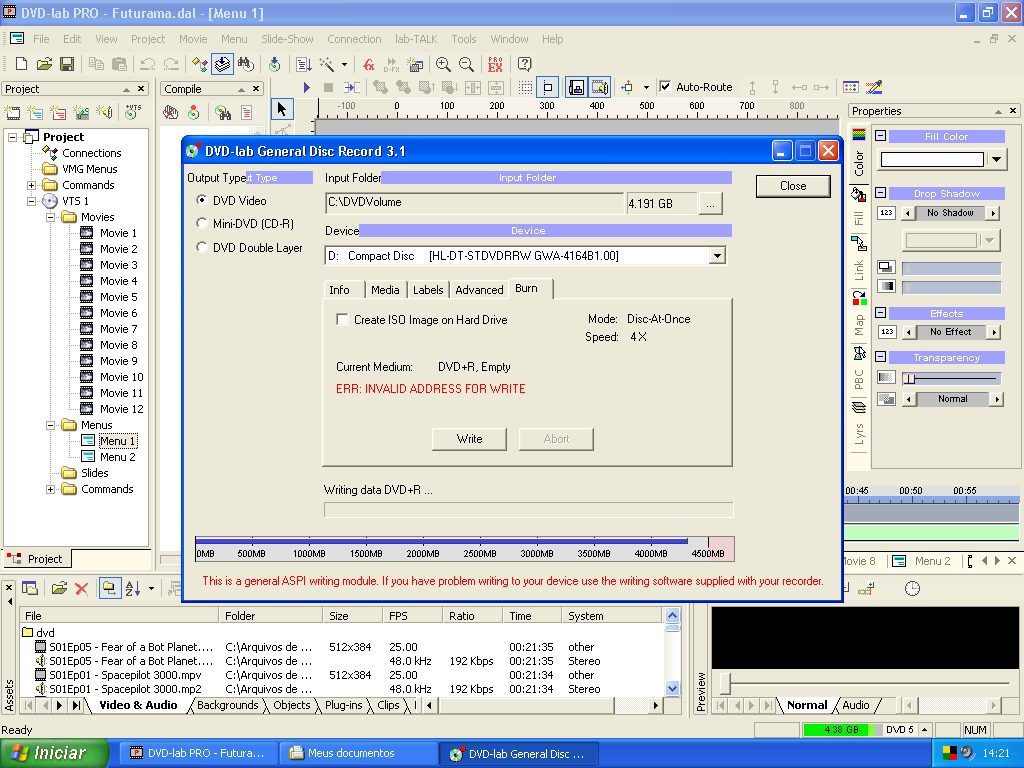
Task: Click the PRO EX red toolbar icon
Action: 495,64
